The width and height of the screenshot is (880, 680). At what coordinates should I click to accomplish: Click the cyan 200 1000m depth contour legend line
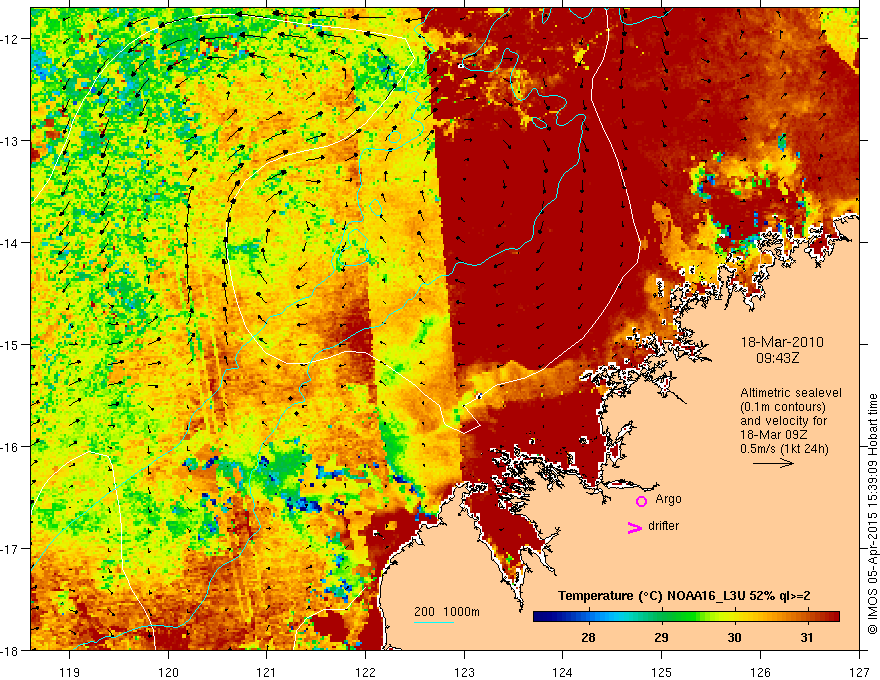pyautogui.click(x=434, y=622)
